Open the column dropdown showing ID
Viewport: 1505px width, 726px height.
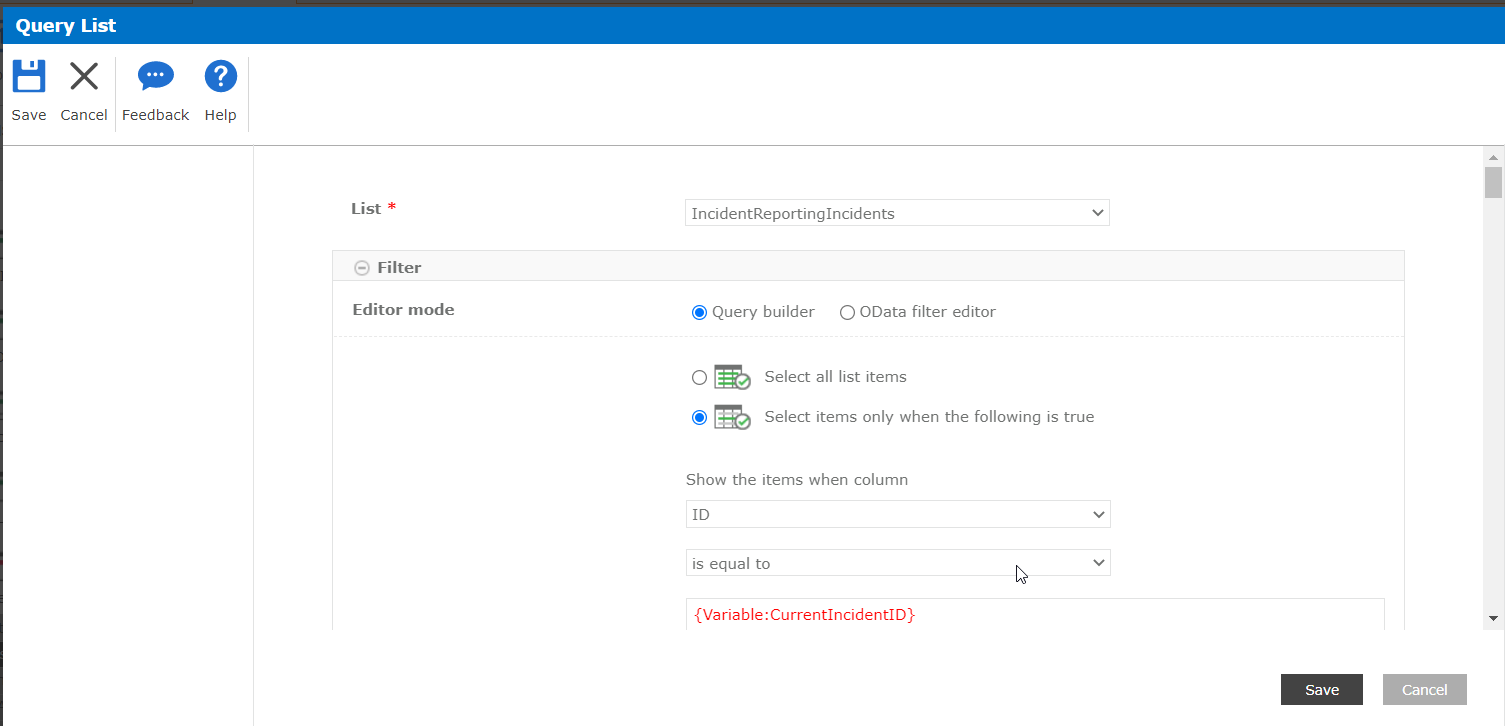pos(898,514)
